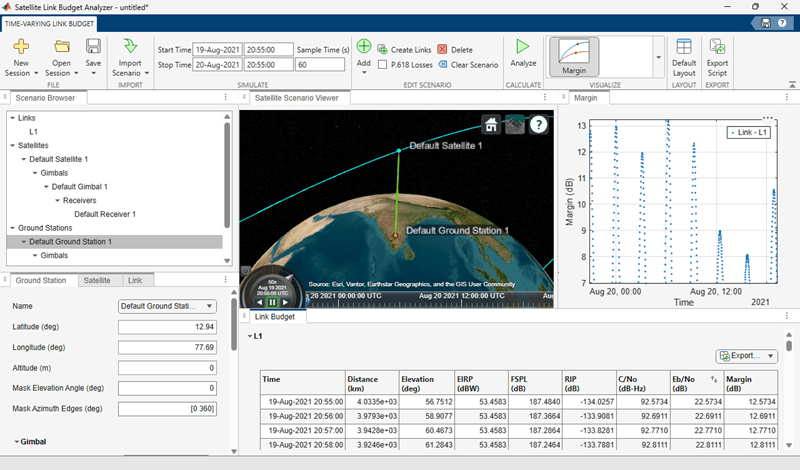Viewport: 800px width, 470px height.
Task: Open the Export dropdown arrow in Link Budget
Action: coord(770,356)
